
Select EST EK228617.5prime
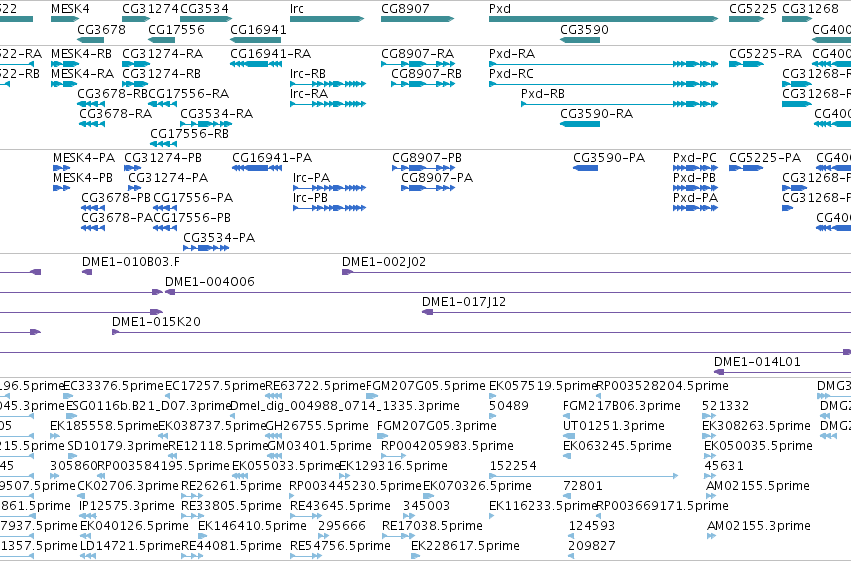coord(466,546)
